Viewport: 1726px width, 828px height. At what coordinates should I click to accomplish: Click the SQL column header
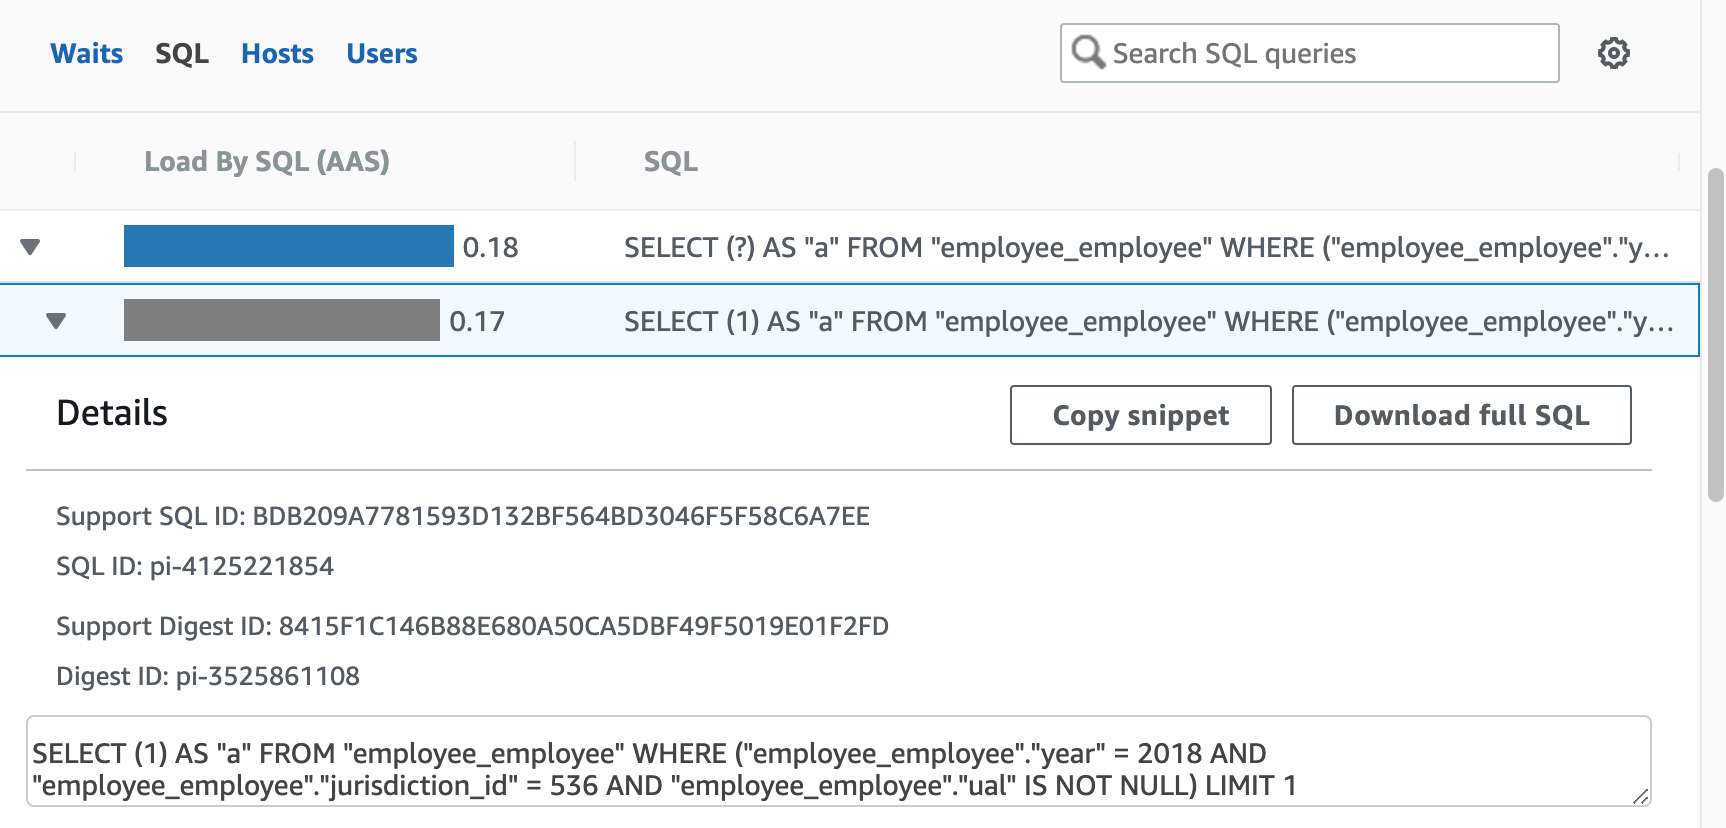coord(671,161)
